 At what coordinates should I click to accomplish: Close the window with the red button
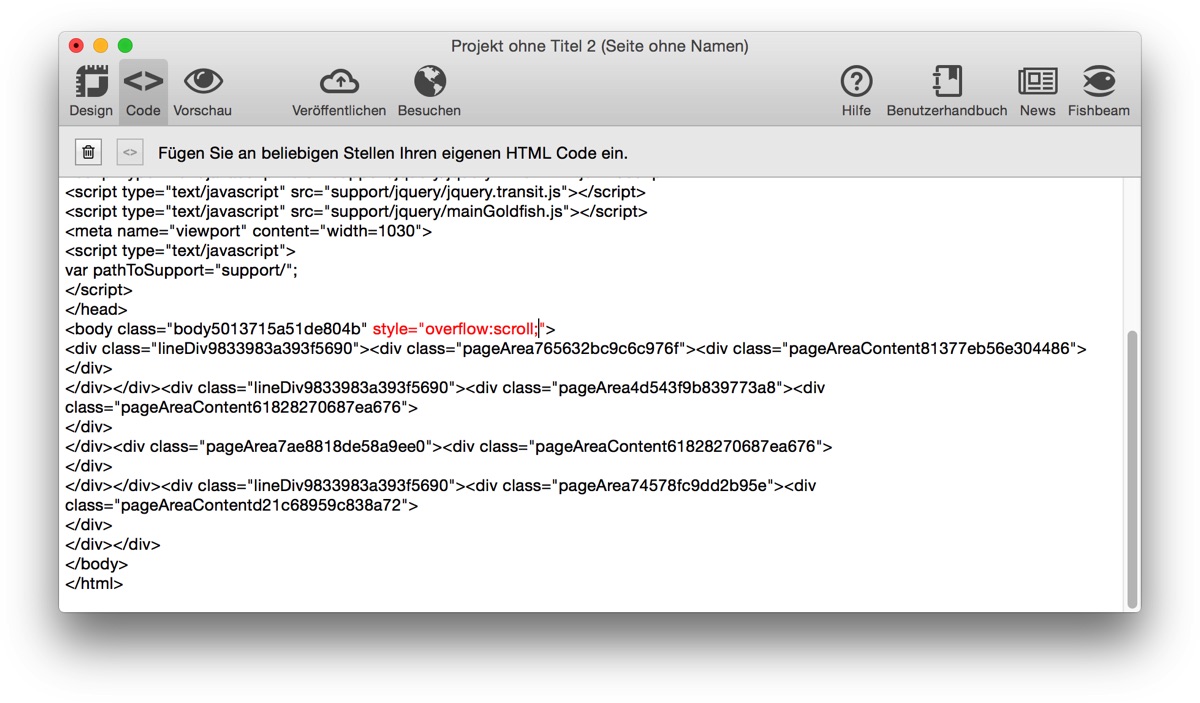click(x=76, y=46)
